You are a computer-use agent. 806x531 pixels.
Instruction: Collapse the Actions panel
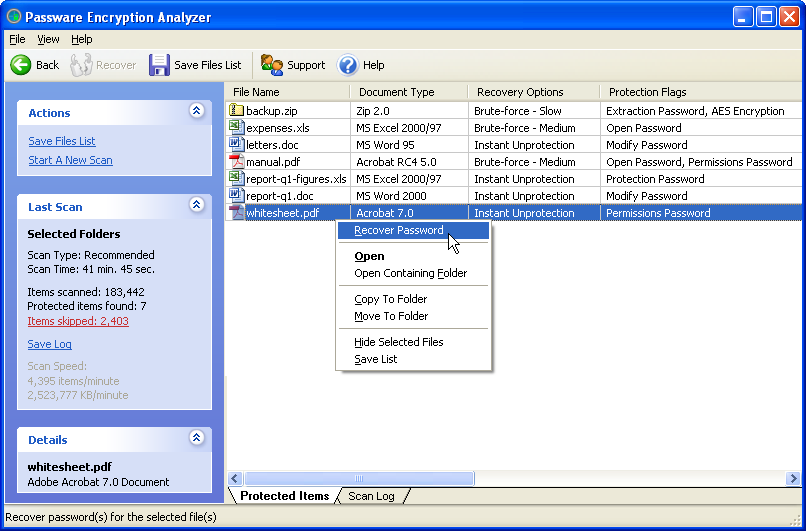[196, 111]
